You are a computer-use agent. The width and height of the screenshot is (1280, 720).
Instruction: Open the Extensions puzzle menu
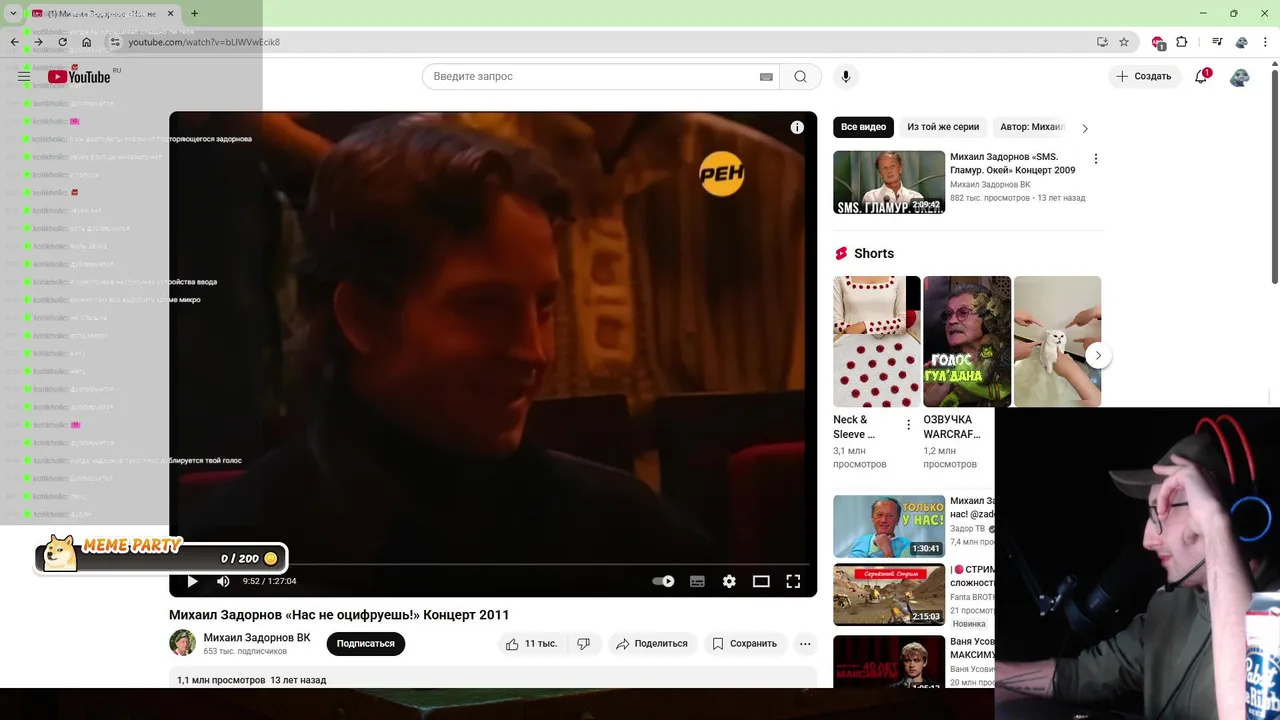(1182, 42)
